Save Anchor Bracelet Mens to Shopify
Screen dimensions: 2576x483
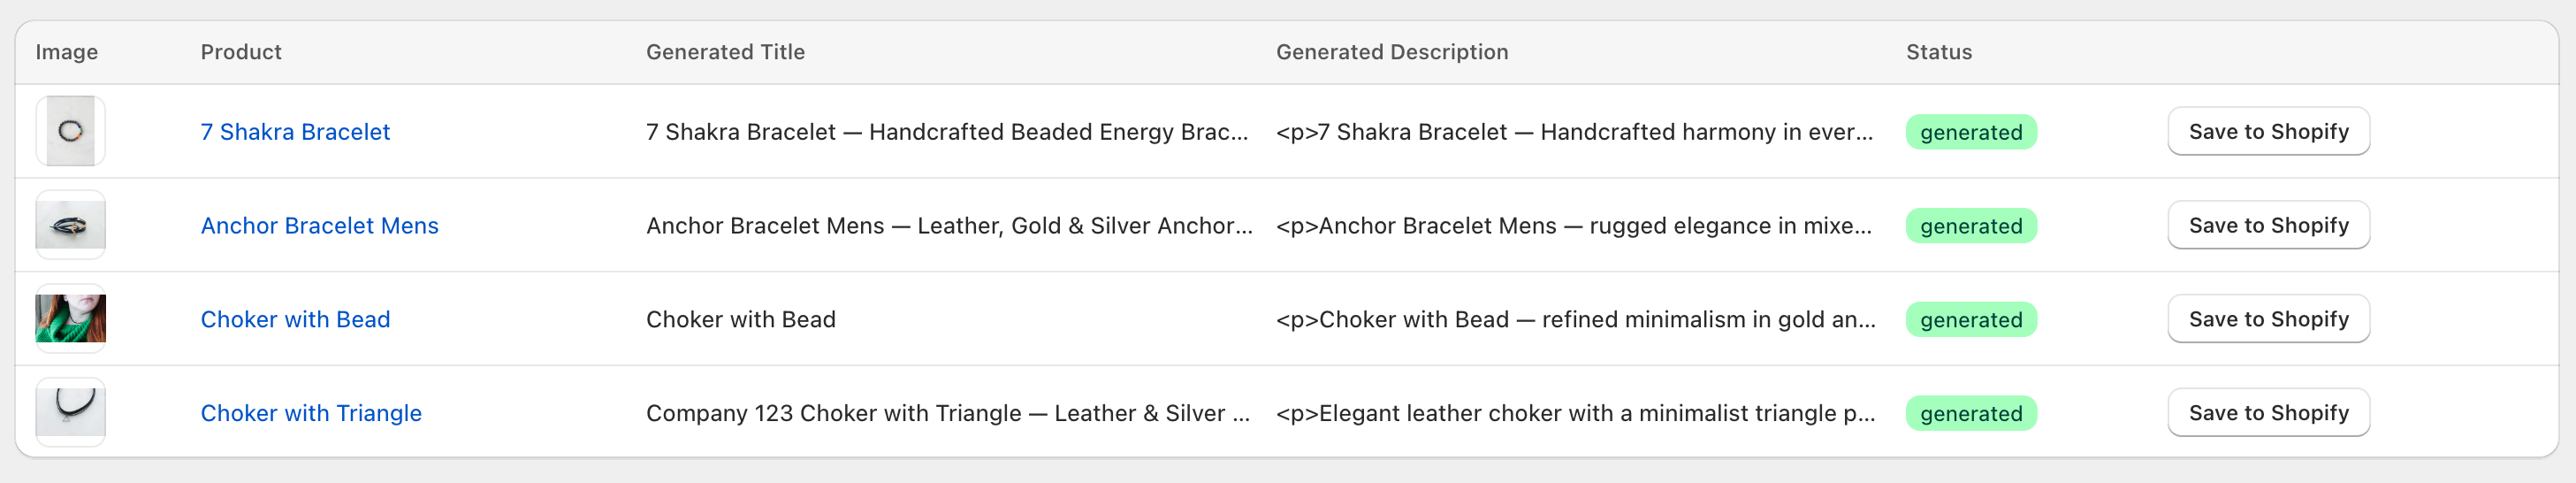(2268, 226)
